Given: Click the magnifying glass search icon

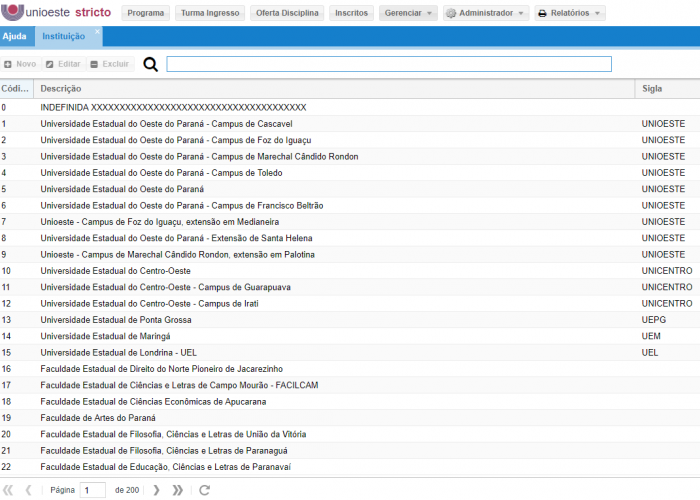Looking at the screenshot, I should click(x=151, y=64).
